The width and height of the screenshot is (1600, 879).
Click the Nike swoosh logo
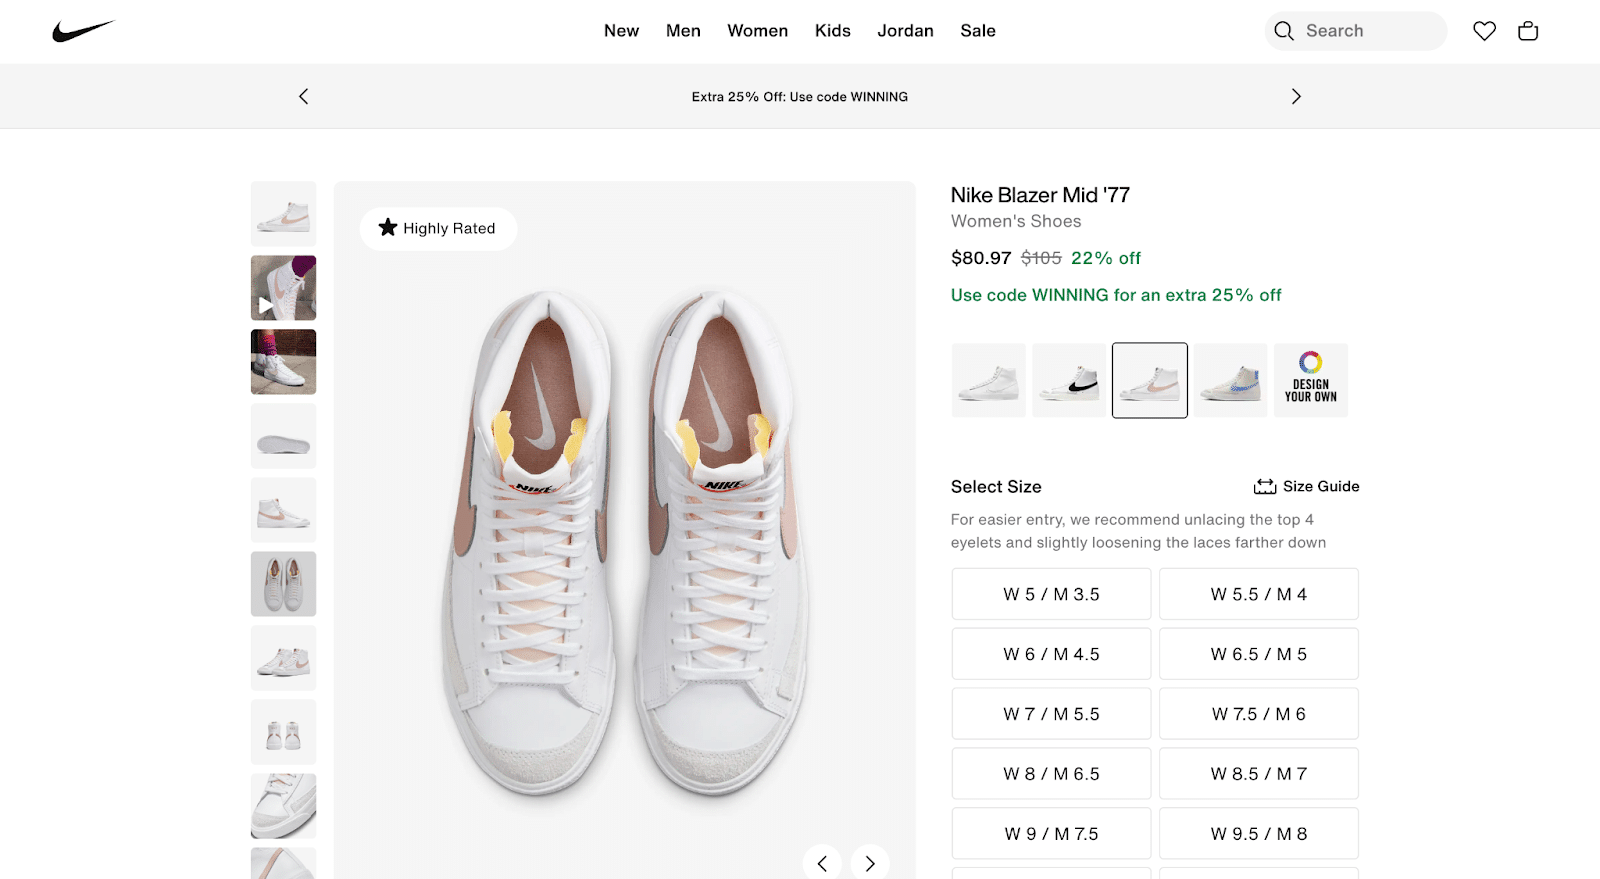point(84,31)
